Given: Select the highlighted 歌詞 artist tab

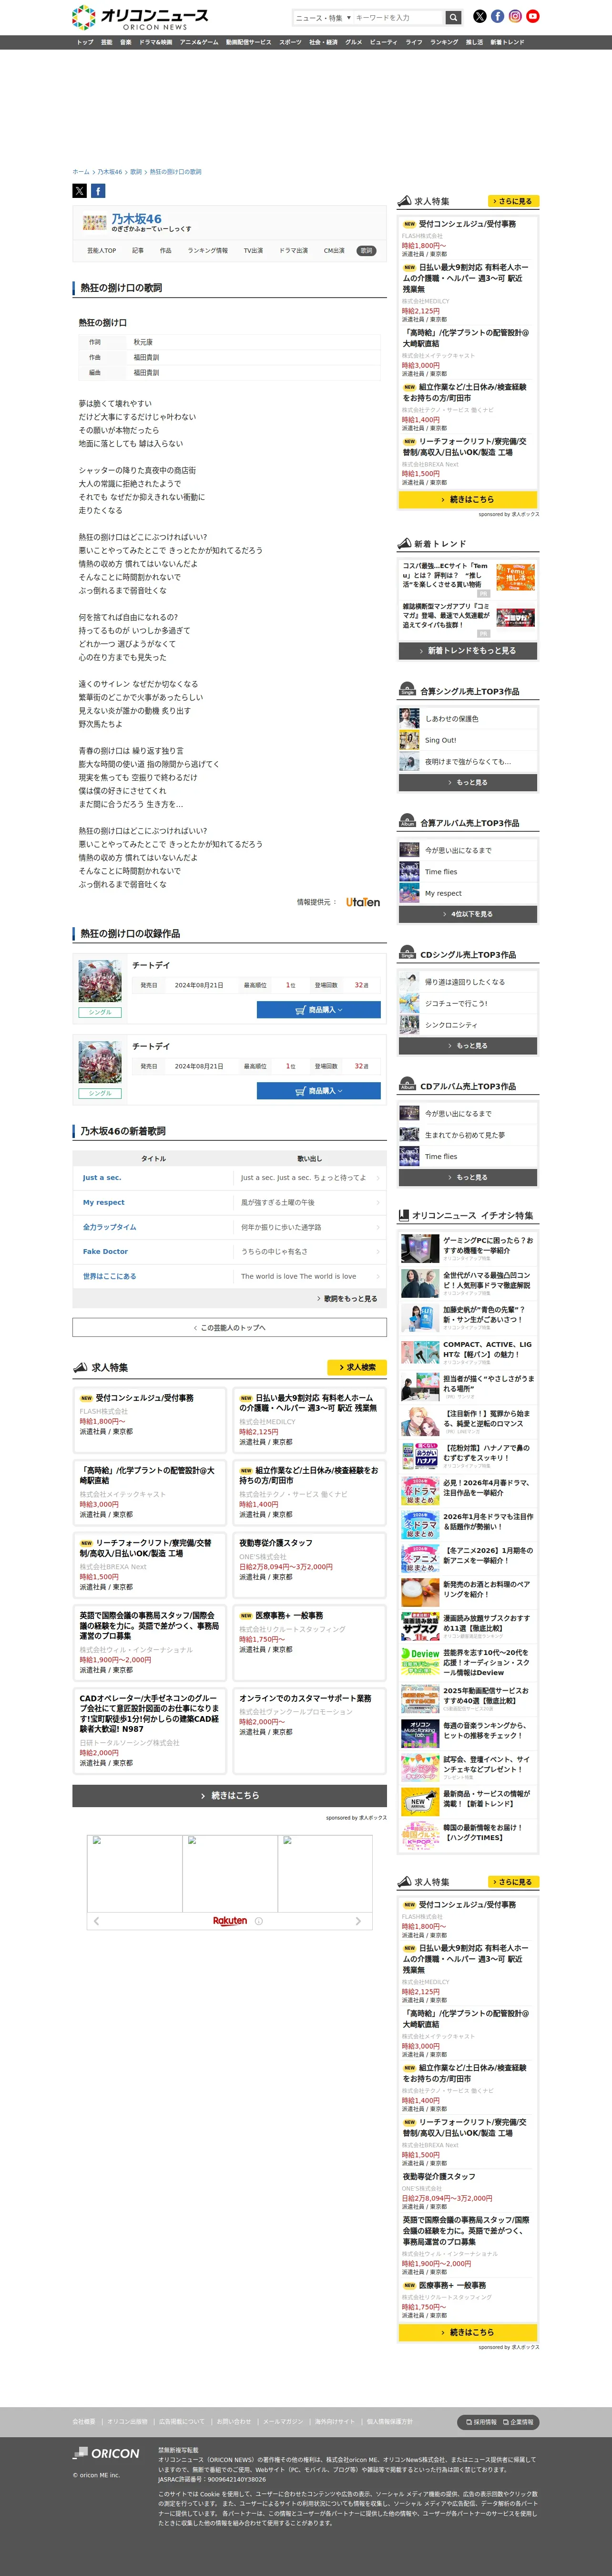Looking at the screenshot, I should (366, 251).
